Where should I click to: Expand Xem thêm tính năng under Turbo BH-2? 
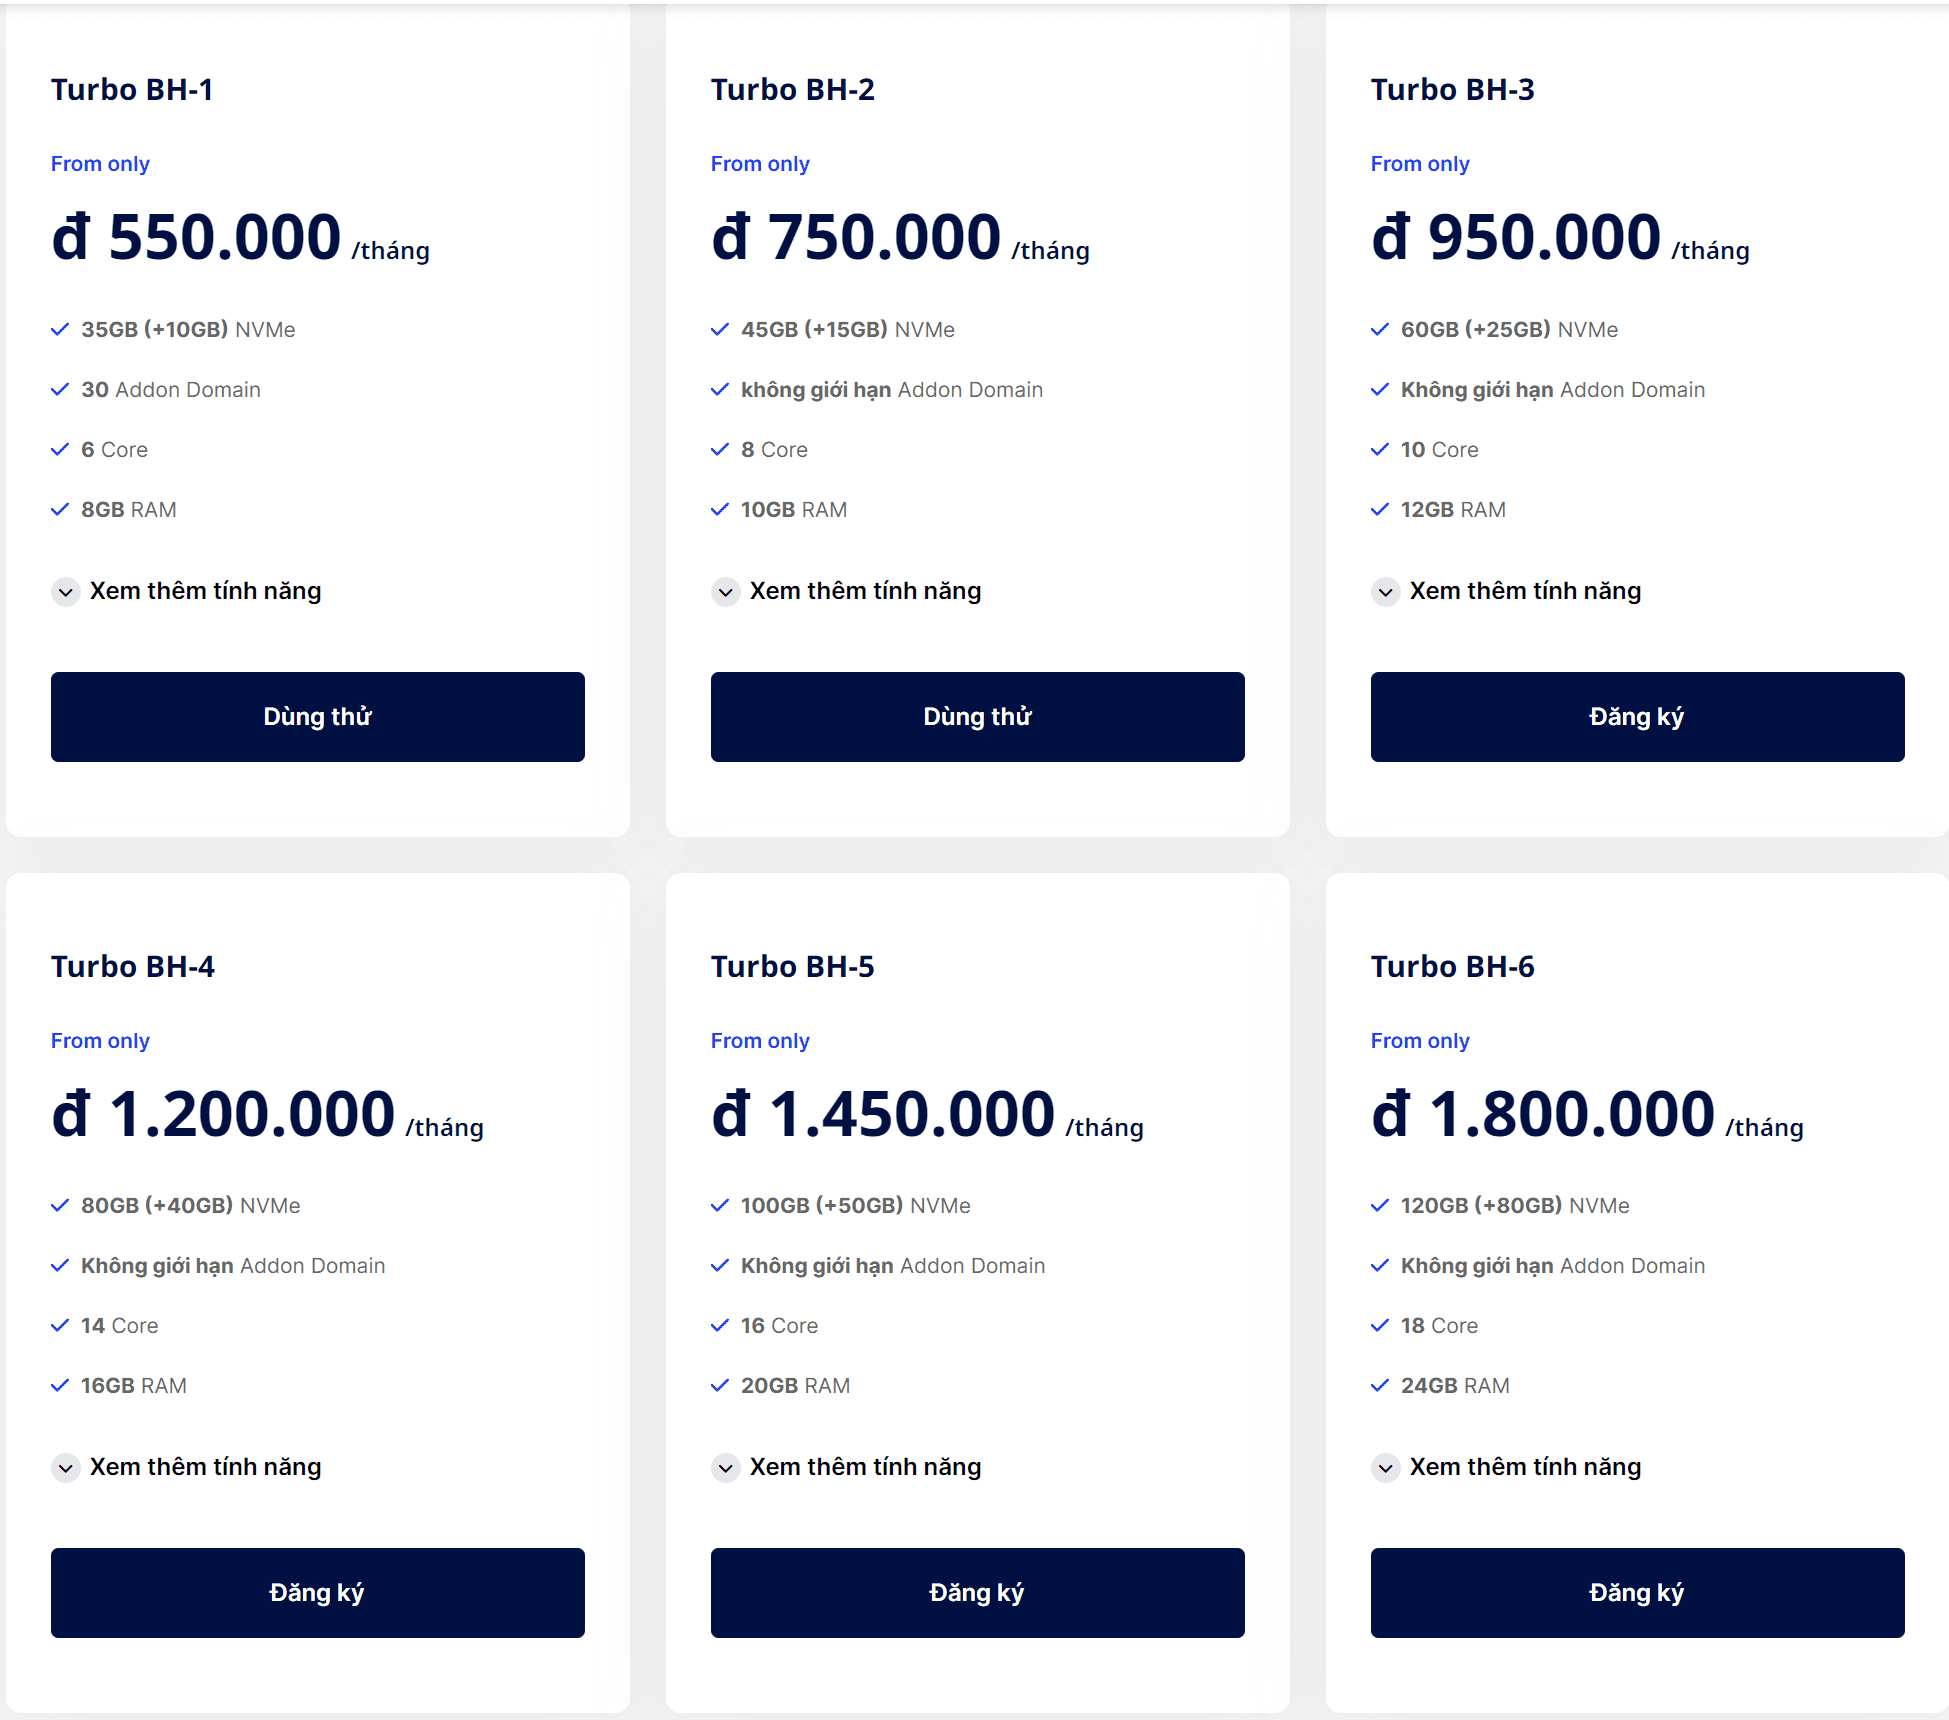coord(726,592)
